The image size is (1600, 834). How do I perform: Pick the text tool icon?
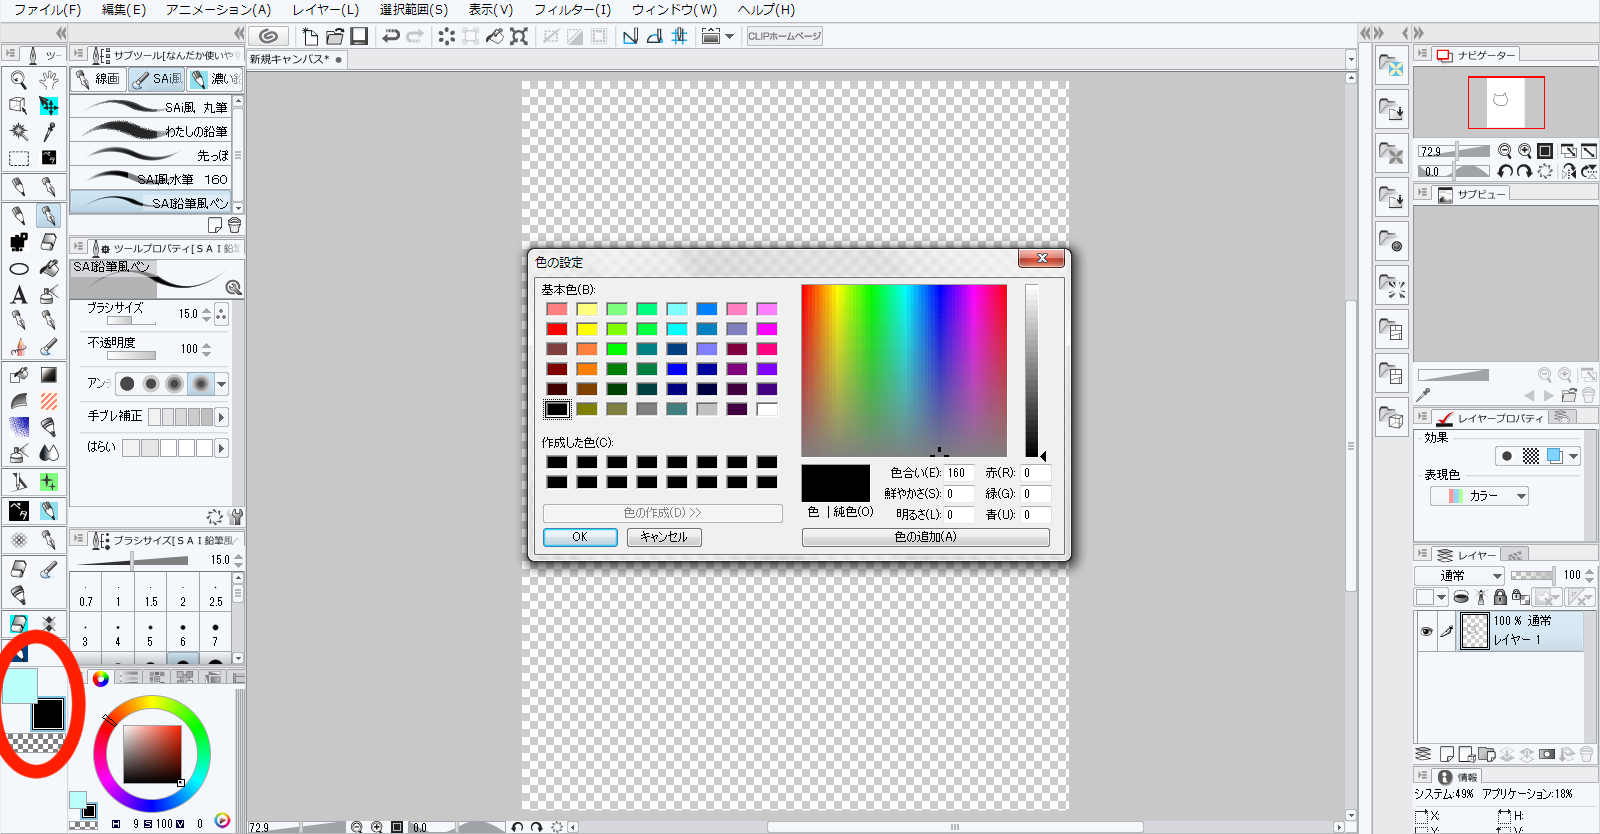pyautogui.click(x=18, y=295)
